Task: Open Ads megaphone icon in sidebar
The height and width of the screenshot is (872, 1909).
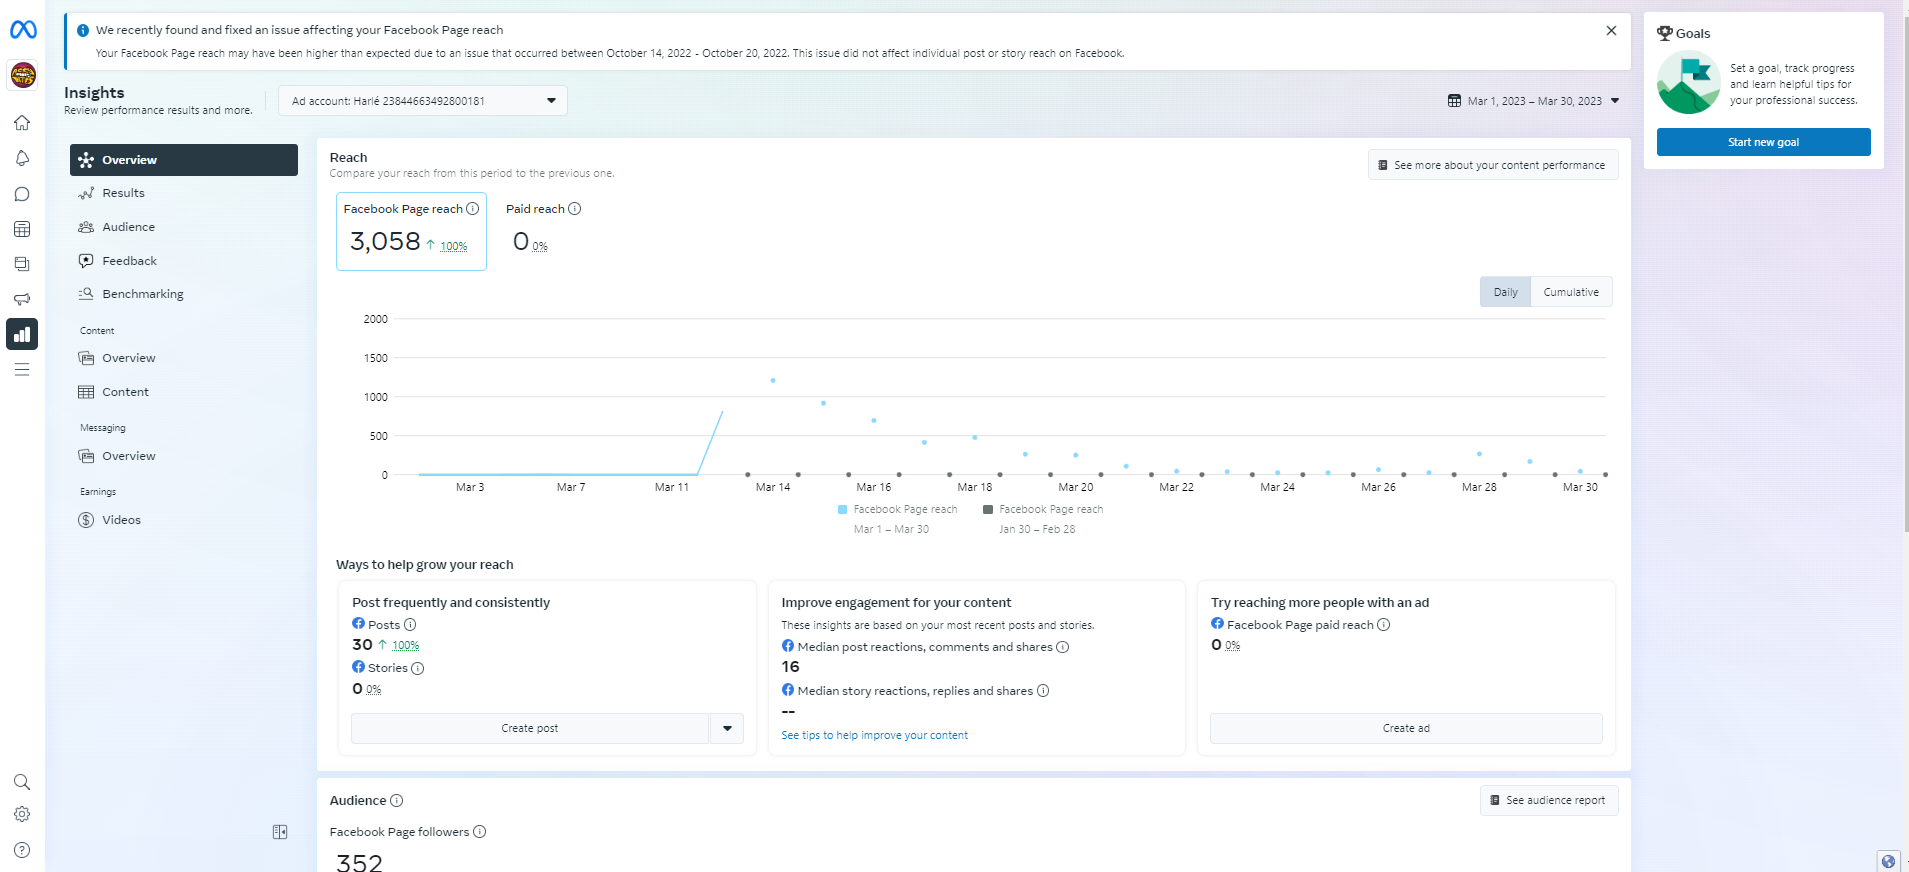Action: point(22,299)
